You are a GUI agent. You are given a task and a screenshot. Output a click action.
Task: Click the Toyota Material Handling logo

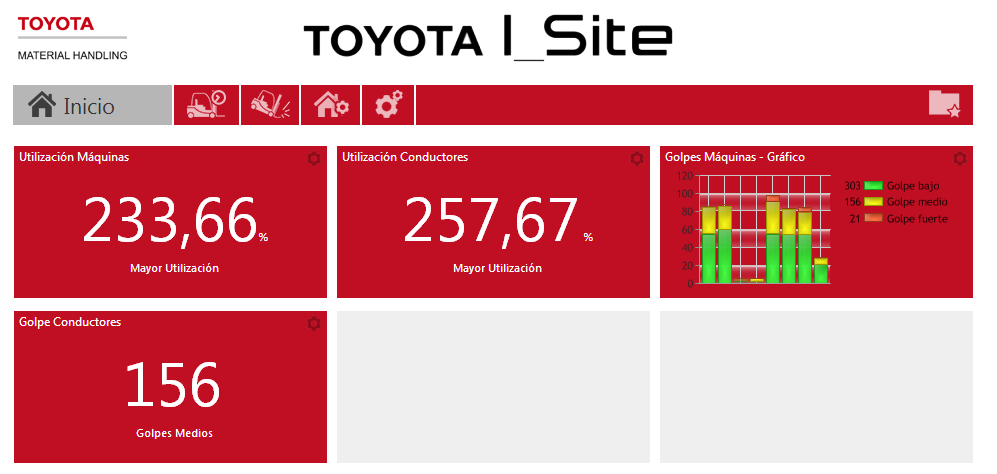(72, 38)
